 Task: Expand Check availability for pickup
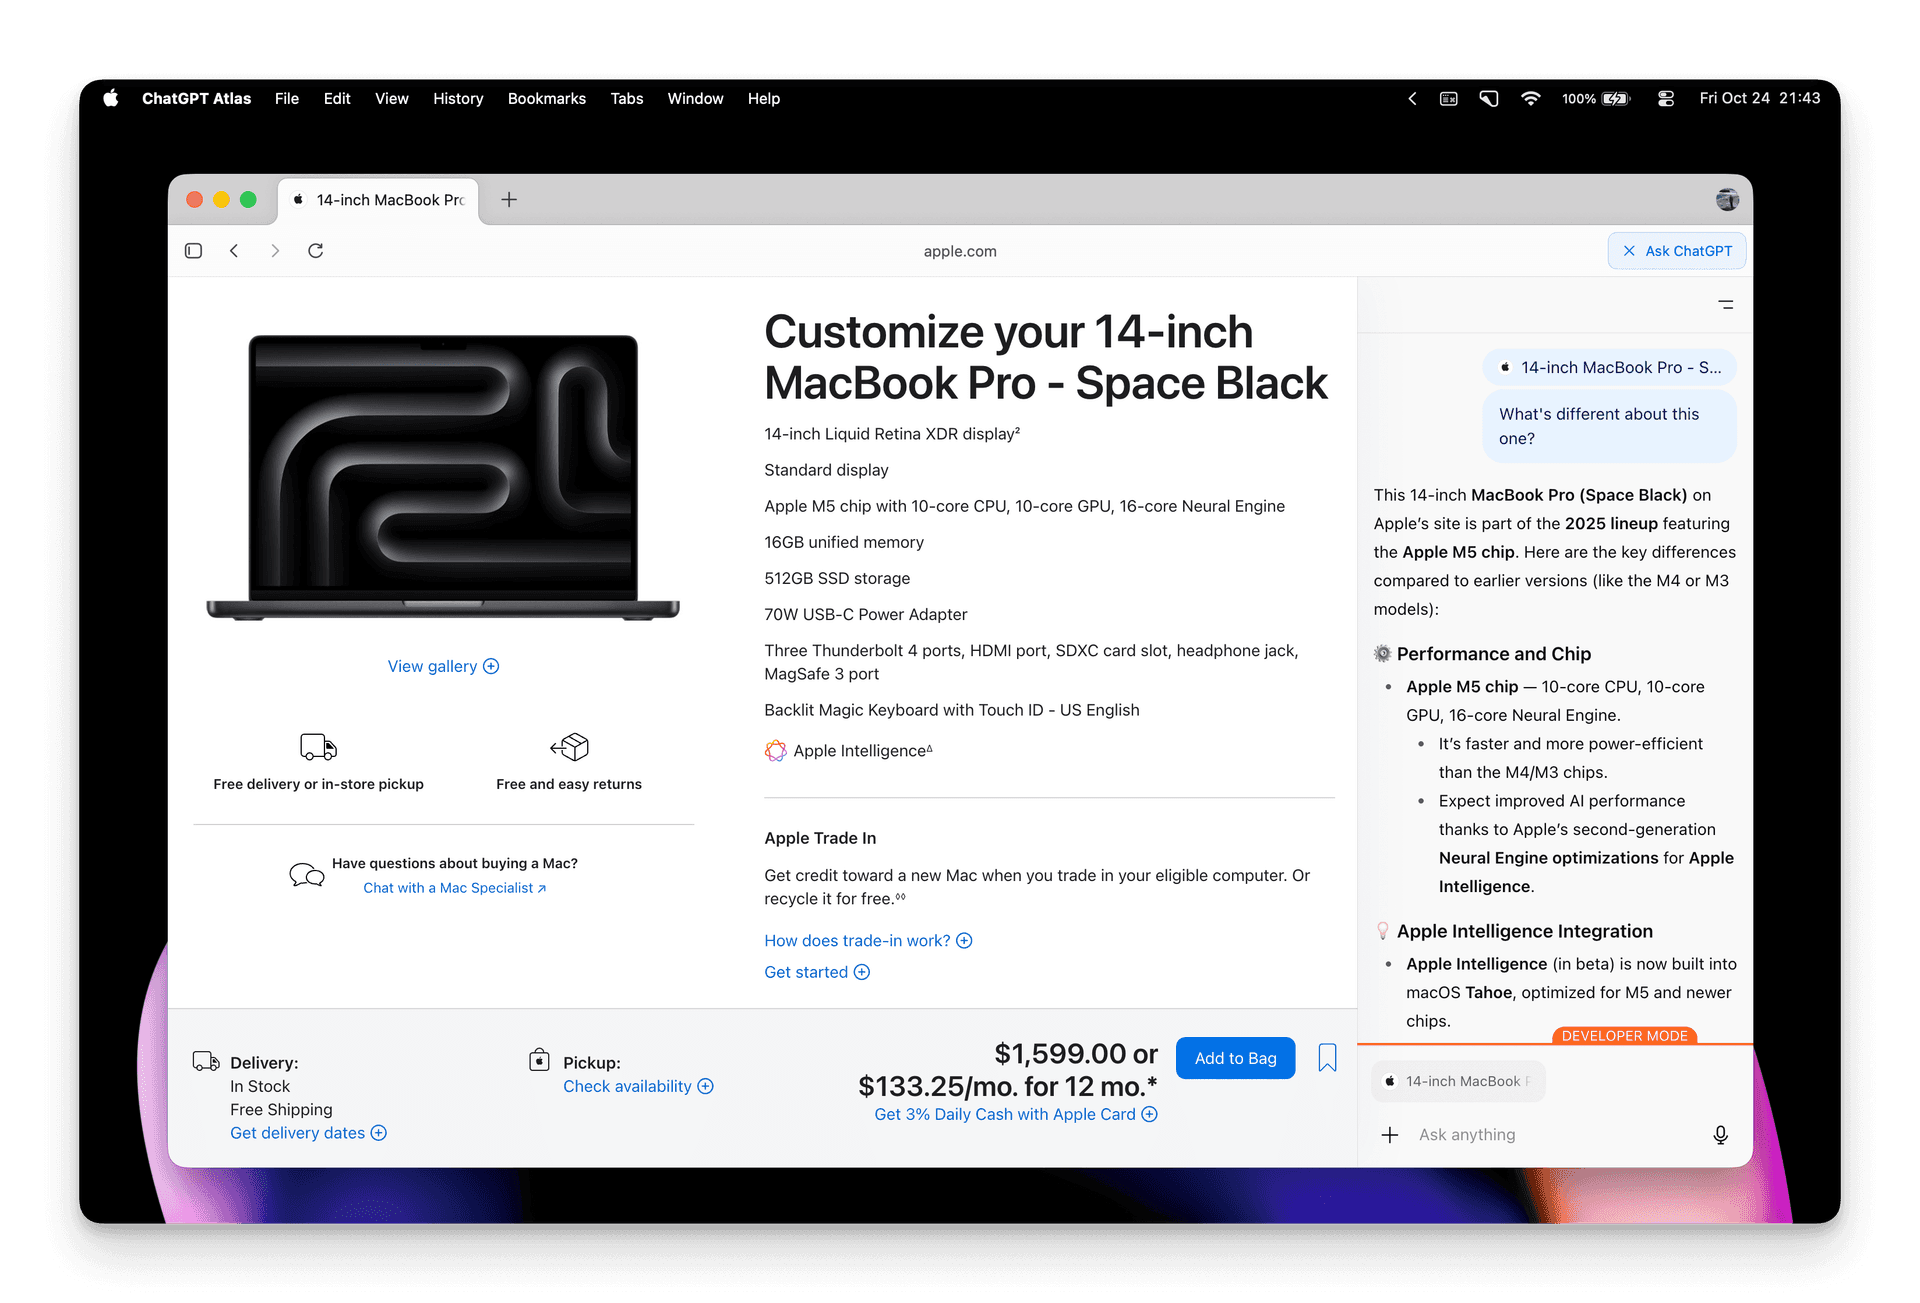(638, 1087)
